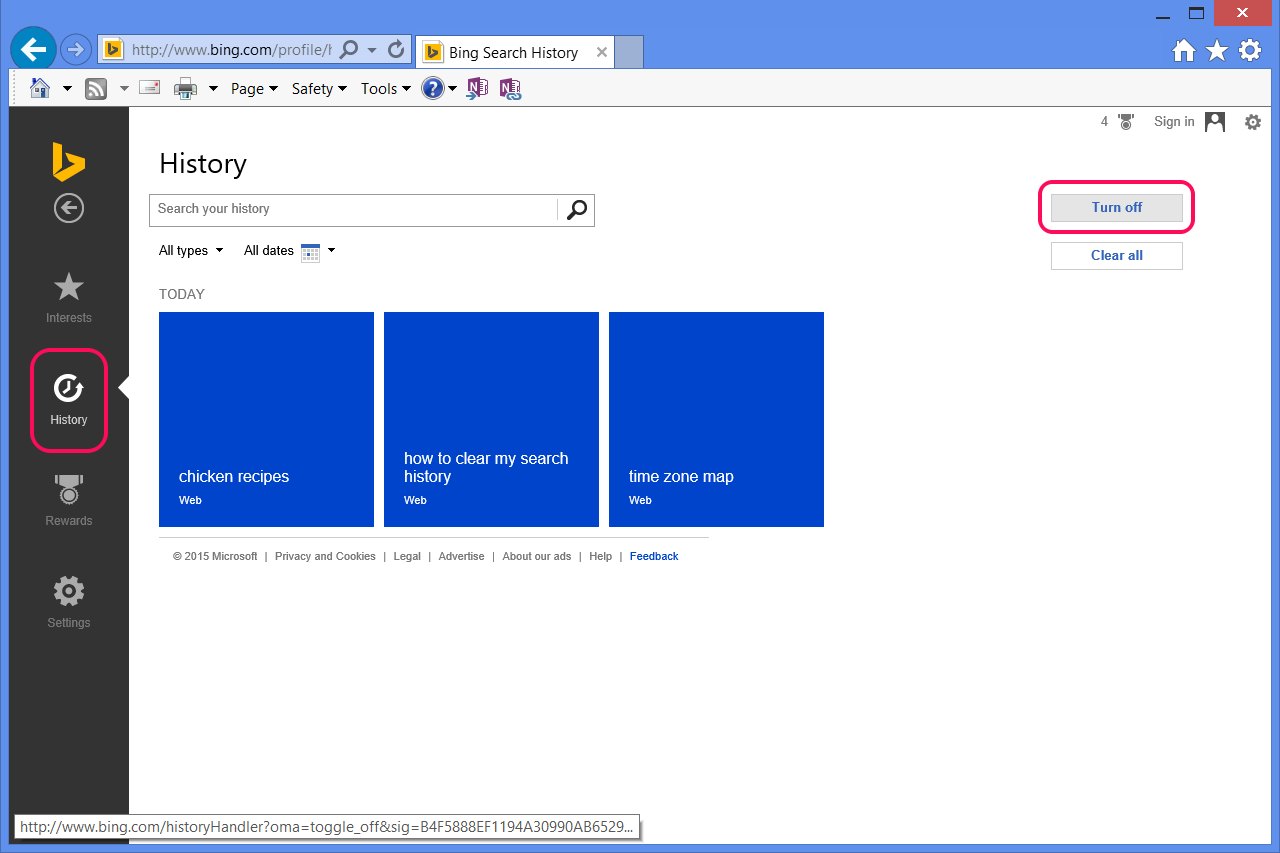1280x853 pixels.
Task: Click the Read mail icon
Action: [149, 88]
